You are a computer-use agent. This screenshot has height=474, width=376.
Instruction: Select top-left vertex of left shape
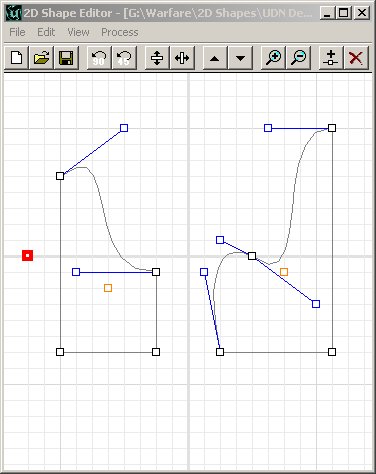[x=60, y=176]
